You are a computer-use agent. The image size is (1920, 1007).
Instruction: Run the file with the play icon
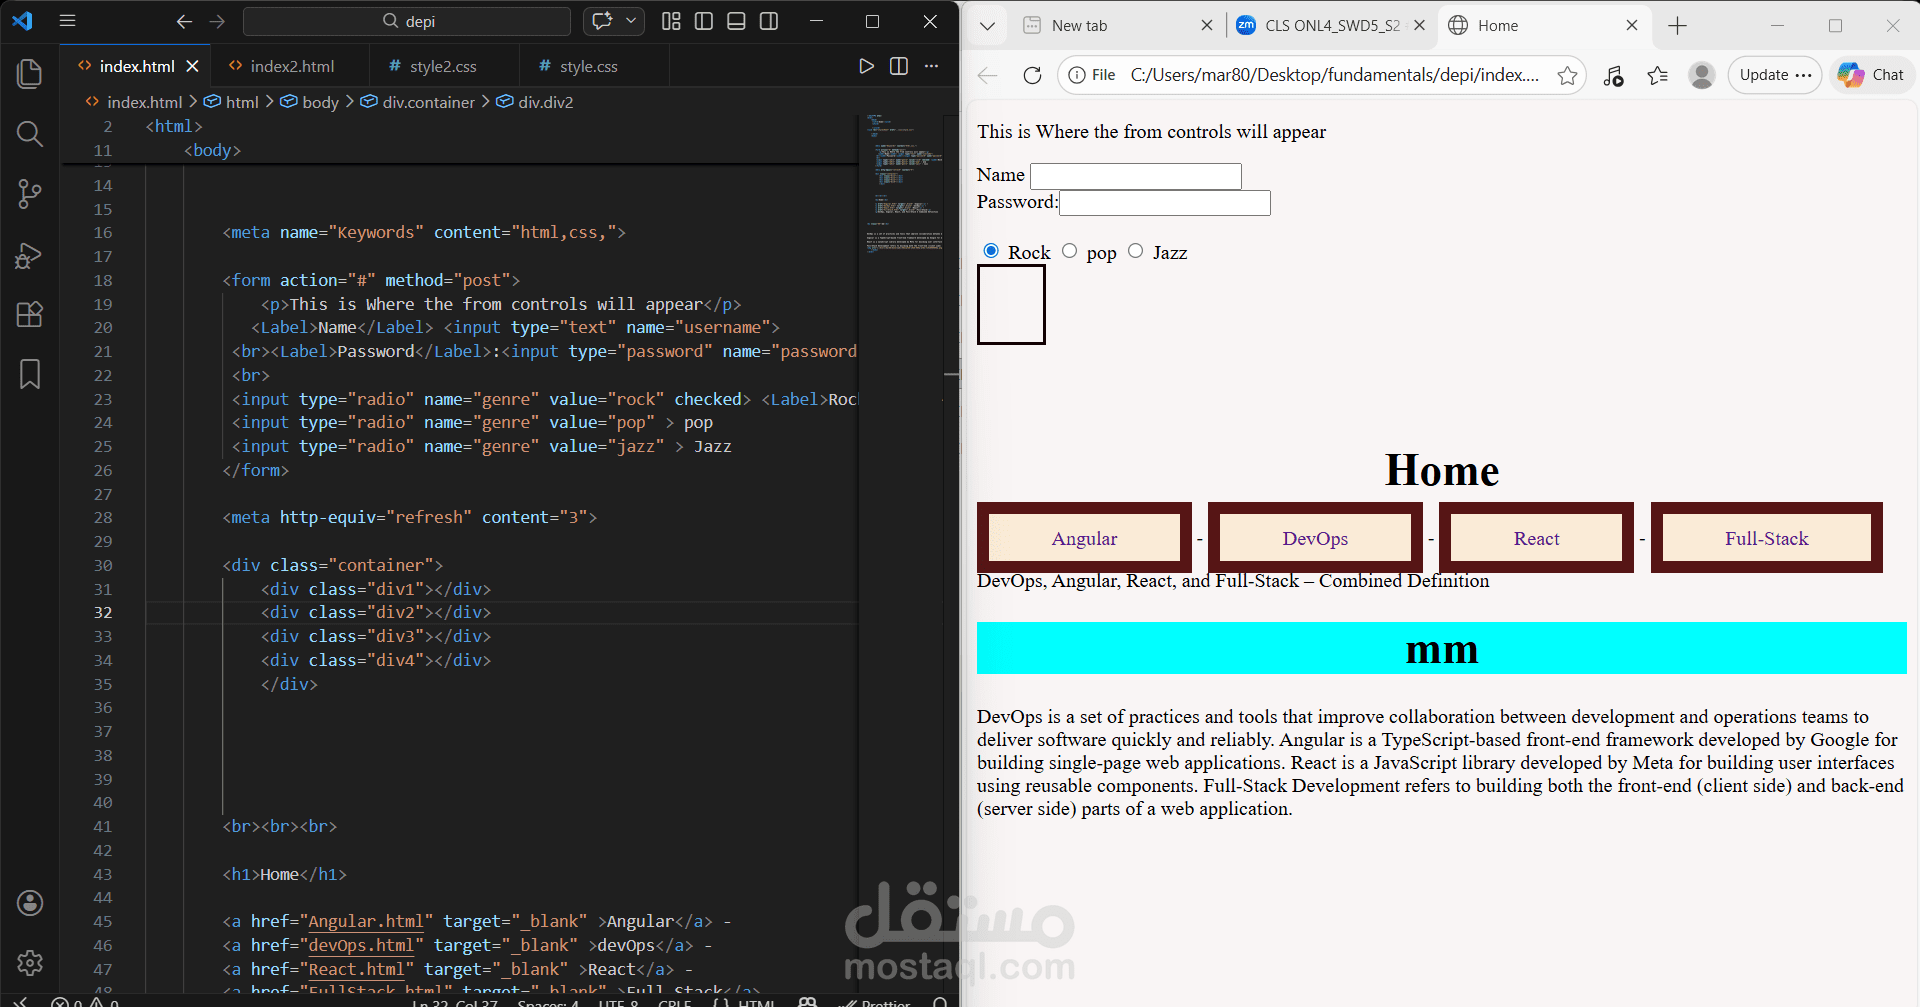[x=866, y=66]
